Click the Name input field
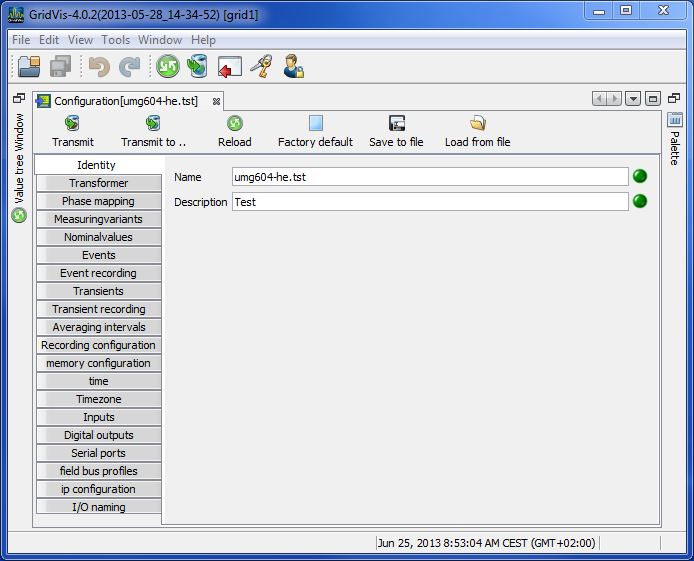The width and height of the screenshot is (694, 561). 429,177
